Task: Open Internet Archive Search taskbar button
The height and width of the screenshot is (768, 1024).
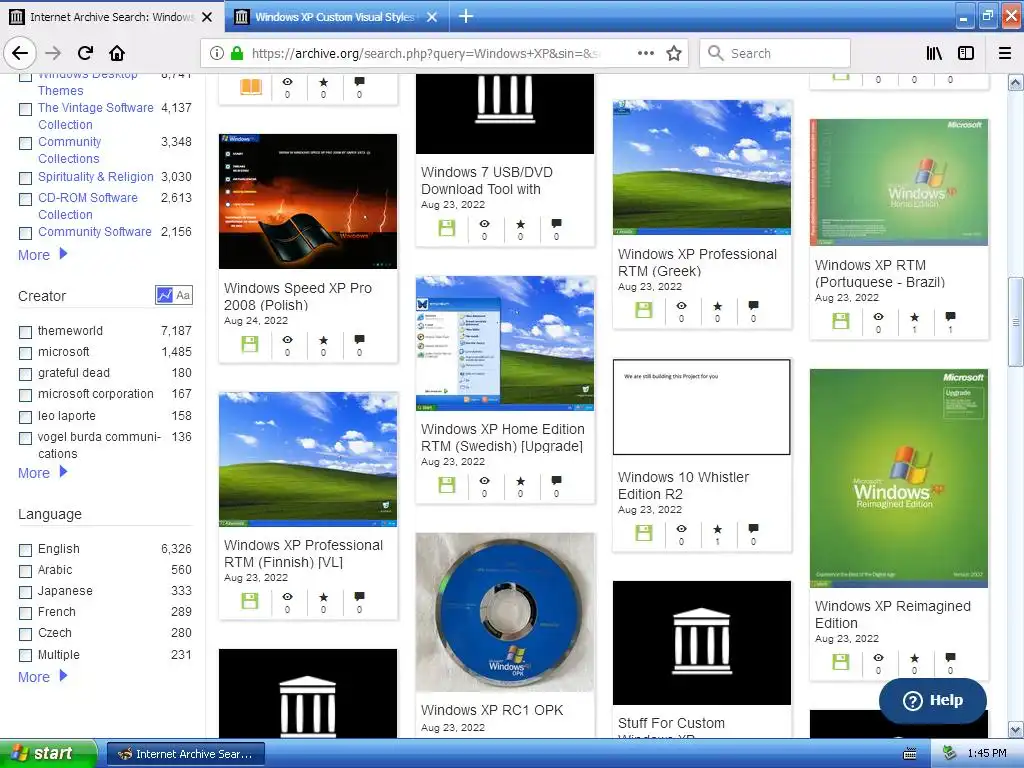Action: coord(185,754)
